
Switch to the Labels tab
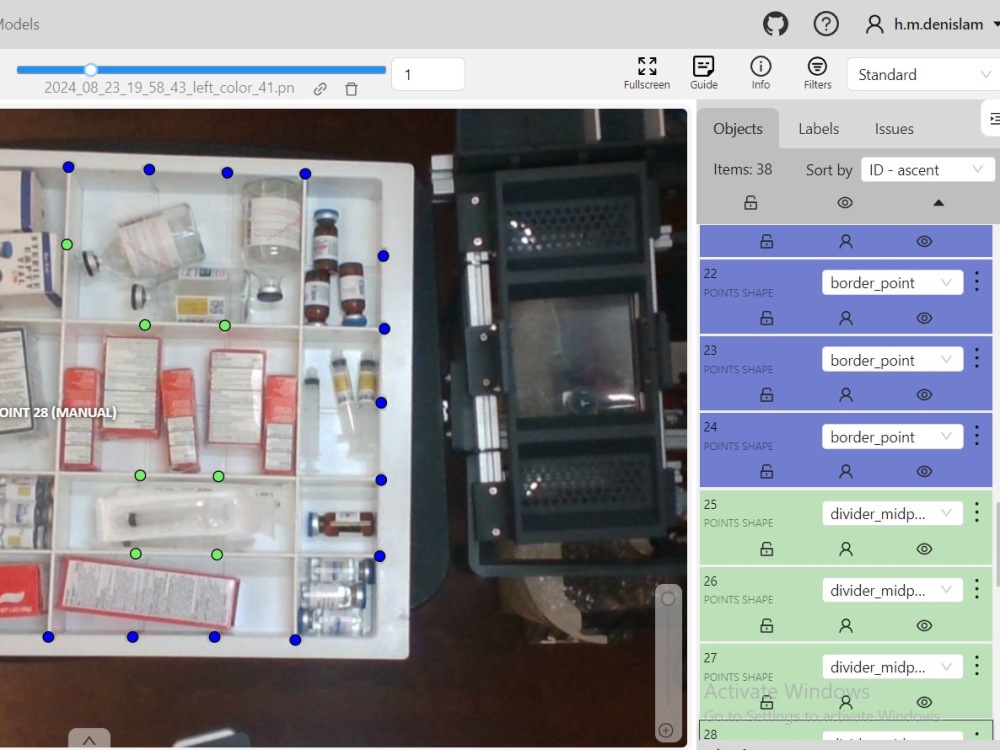point(818,129)
